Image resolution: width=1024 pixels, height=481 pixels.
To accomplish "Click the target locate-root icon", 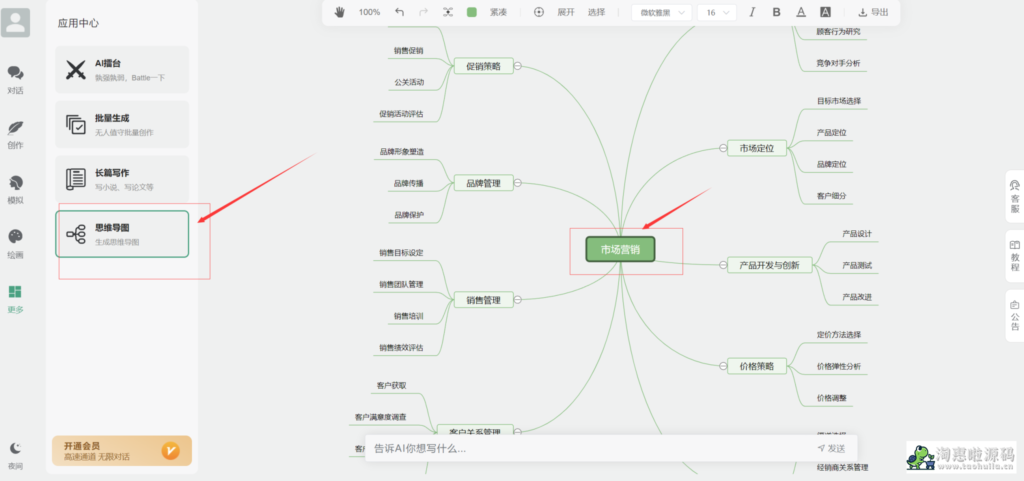I will coord(539,12).
